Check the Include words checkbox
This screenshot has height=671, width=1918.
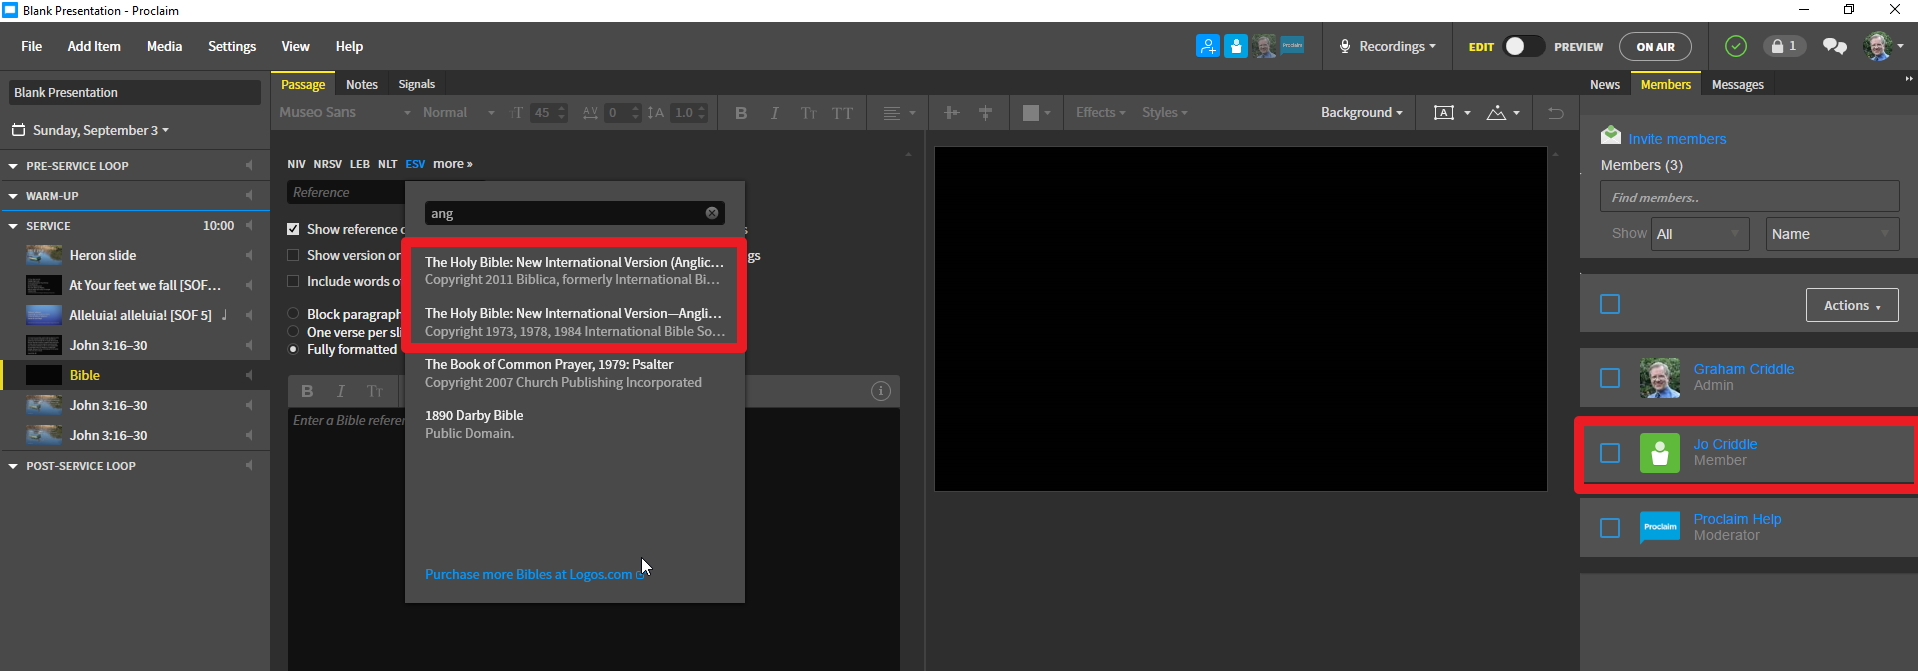(x=293, y=281)
